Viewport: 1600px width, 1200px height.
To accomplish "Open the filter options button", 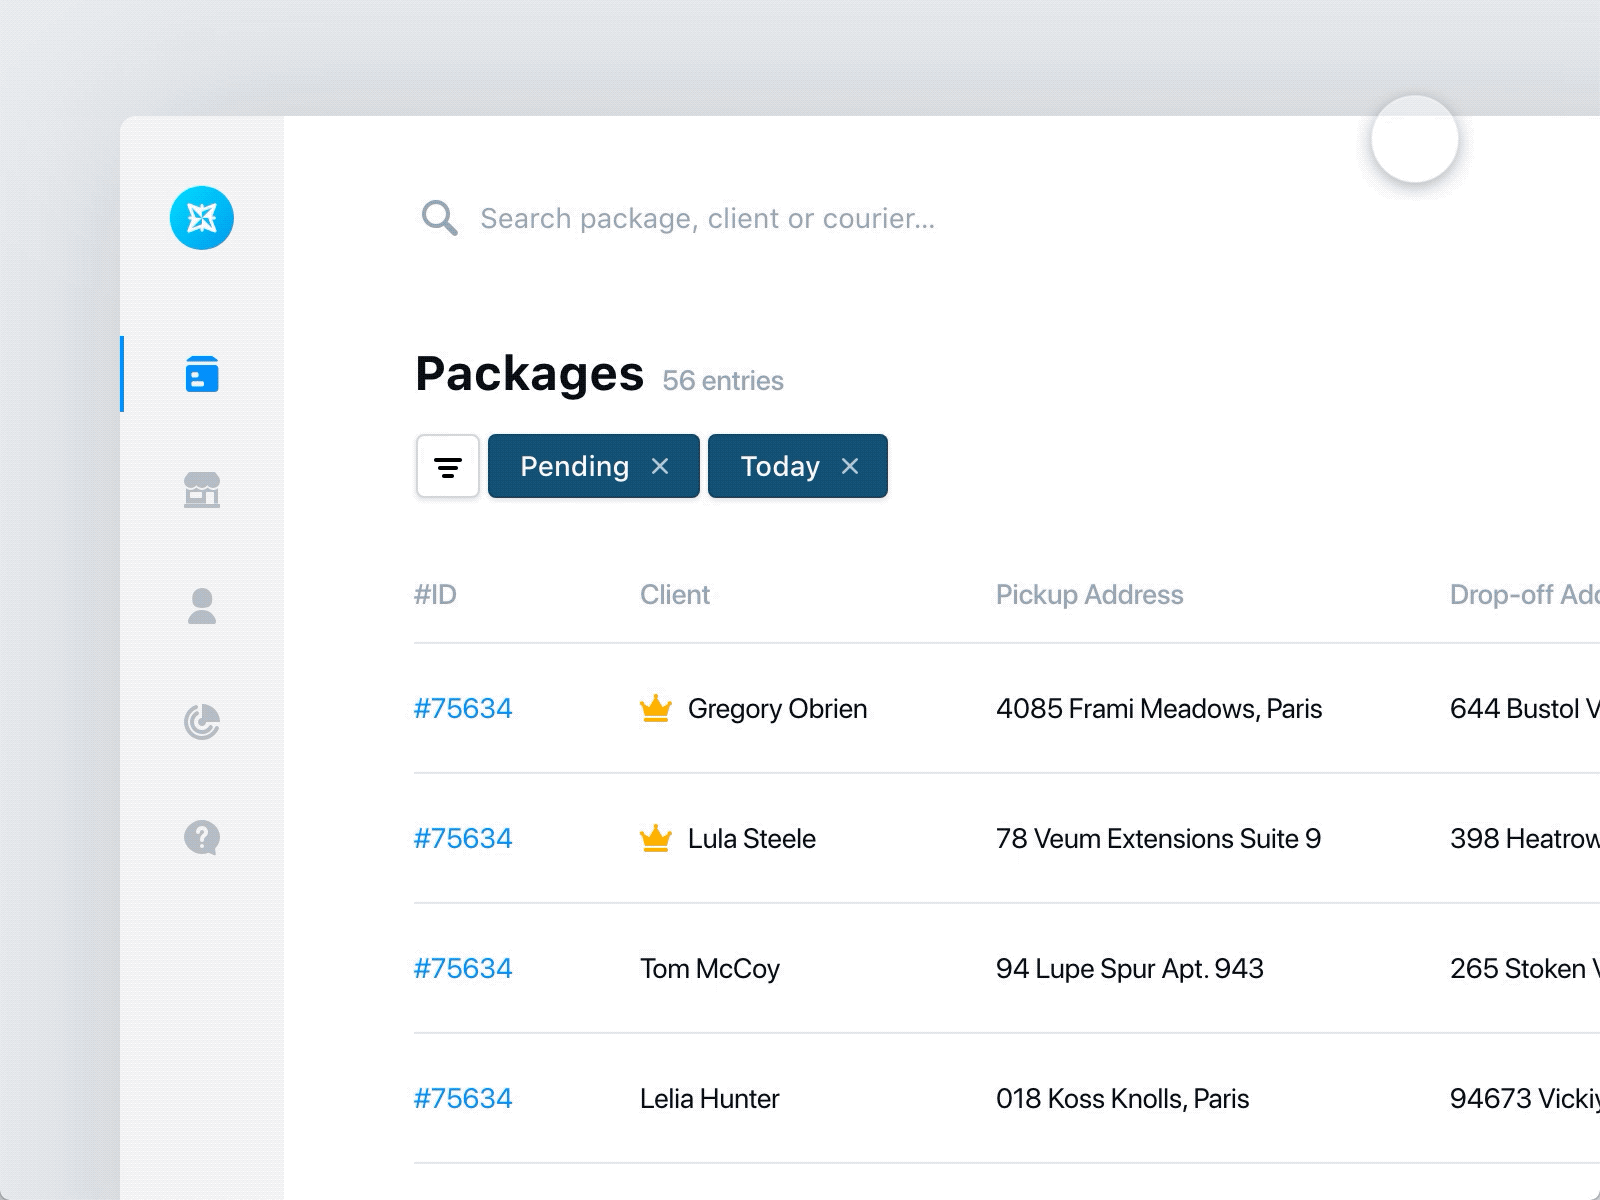I will click(x=448, y=466).
